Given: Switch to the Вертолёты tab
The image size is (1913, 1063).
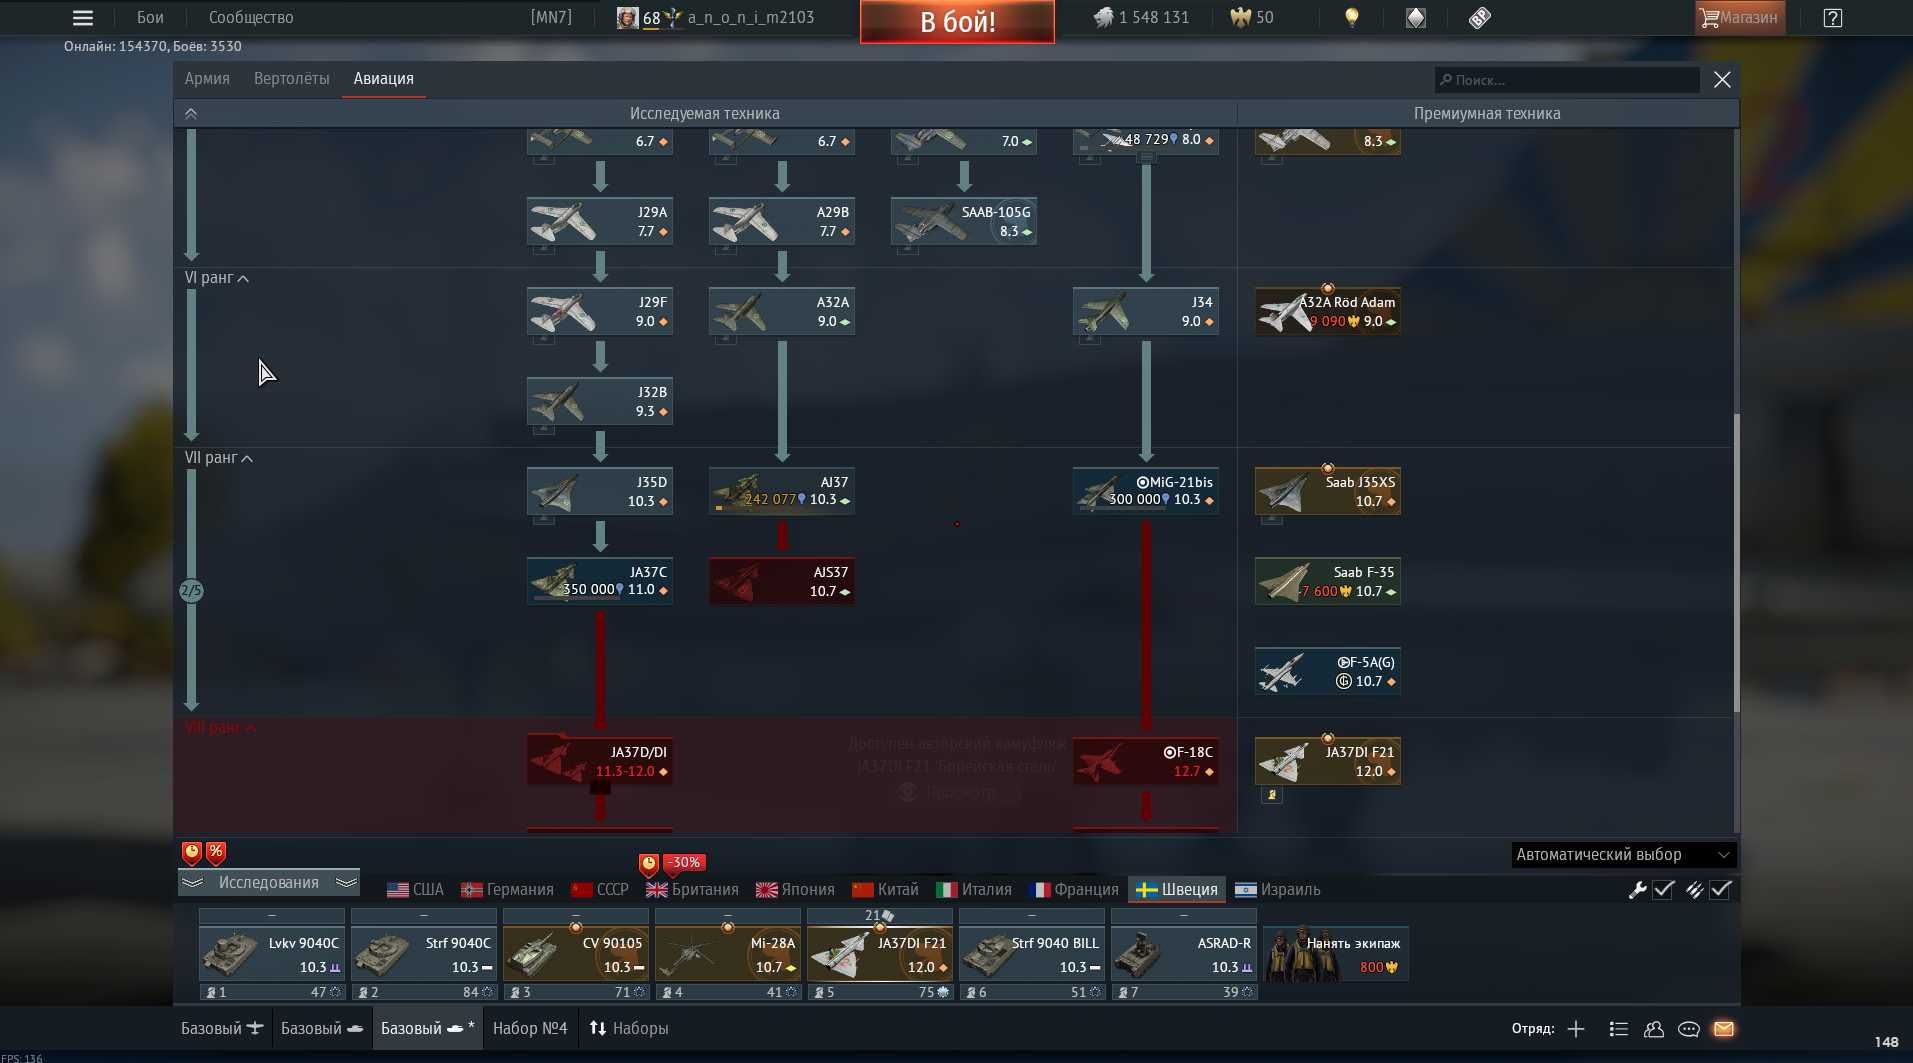Looking at the screenshot, I should point(291,78).
